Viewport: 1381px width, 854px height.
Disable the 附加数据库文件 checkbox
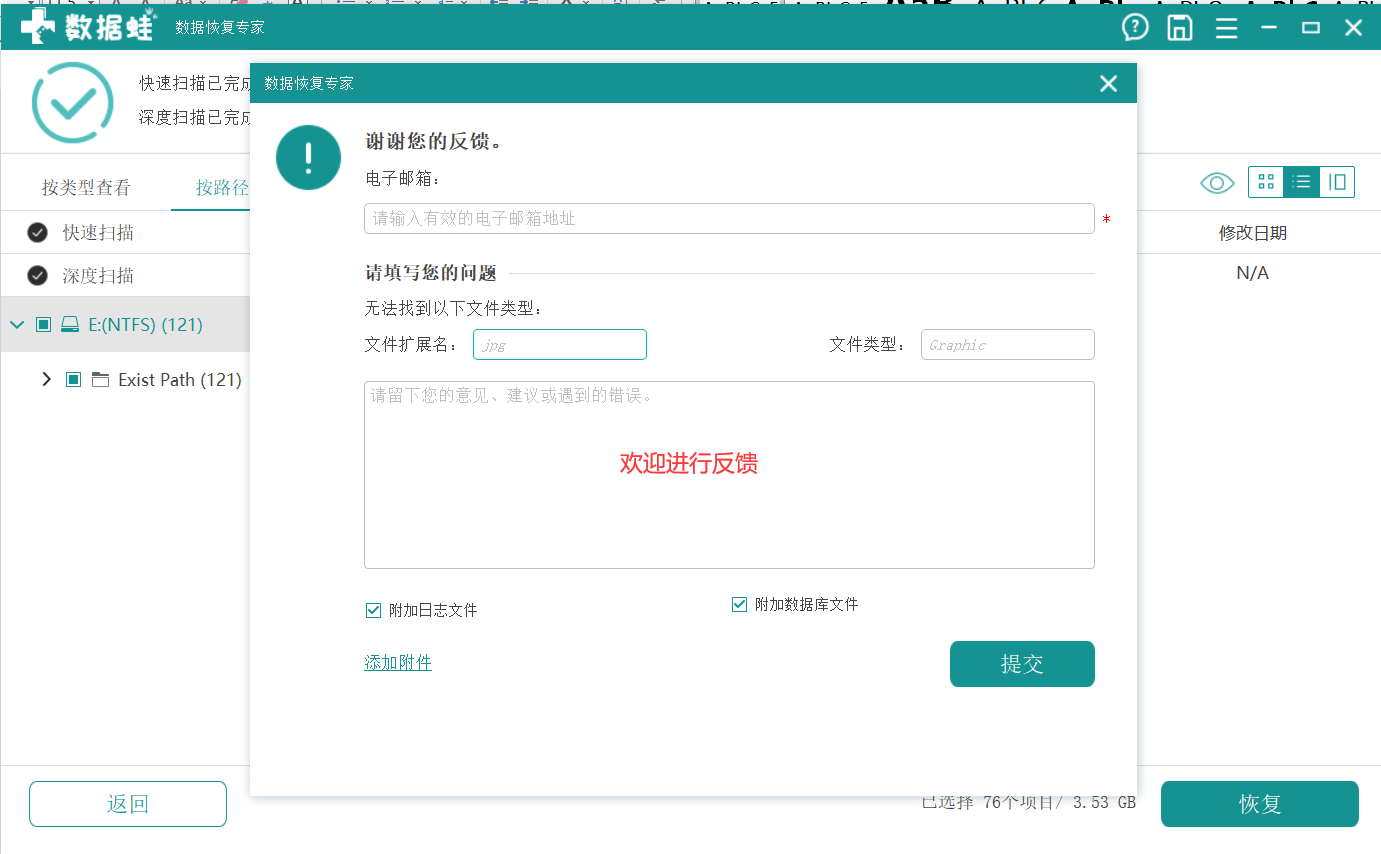pyautogui.click(x=739, y=604)
